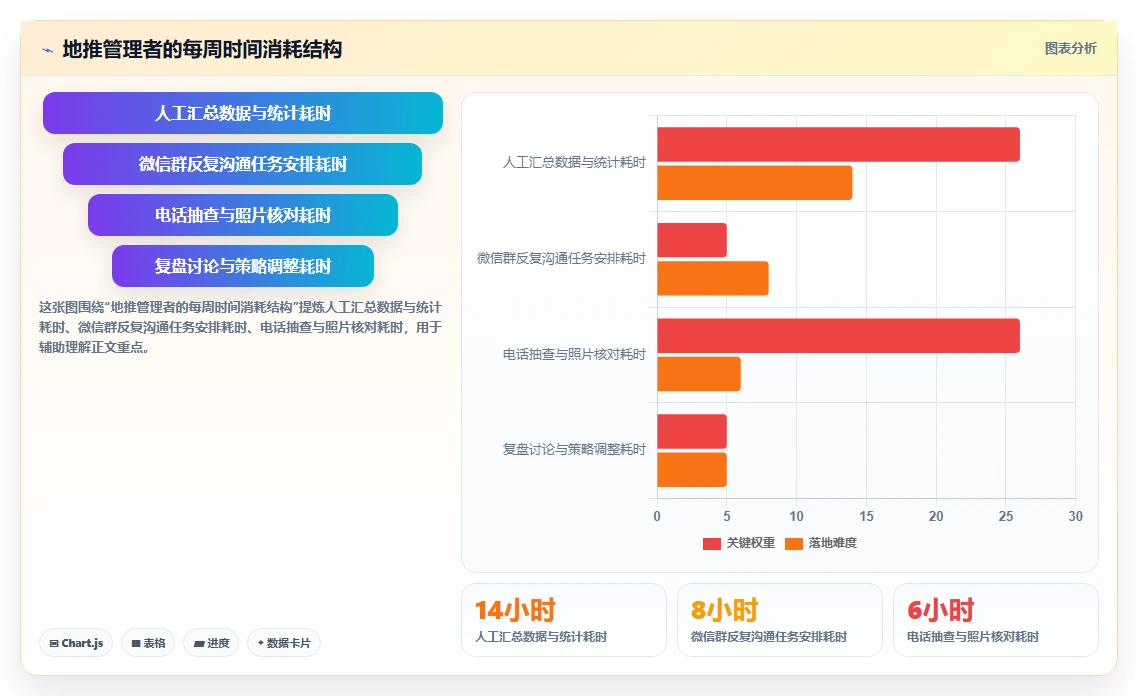
Task: Open the 8小时 data card
Action: coord(779,621)
